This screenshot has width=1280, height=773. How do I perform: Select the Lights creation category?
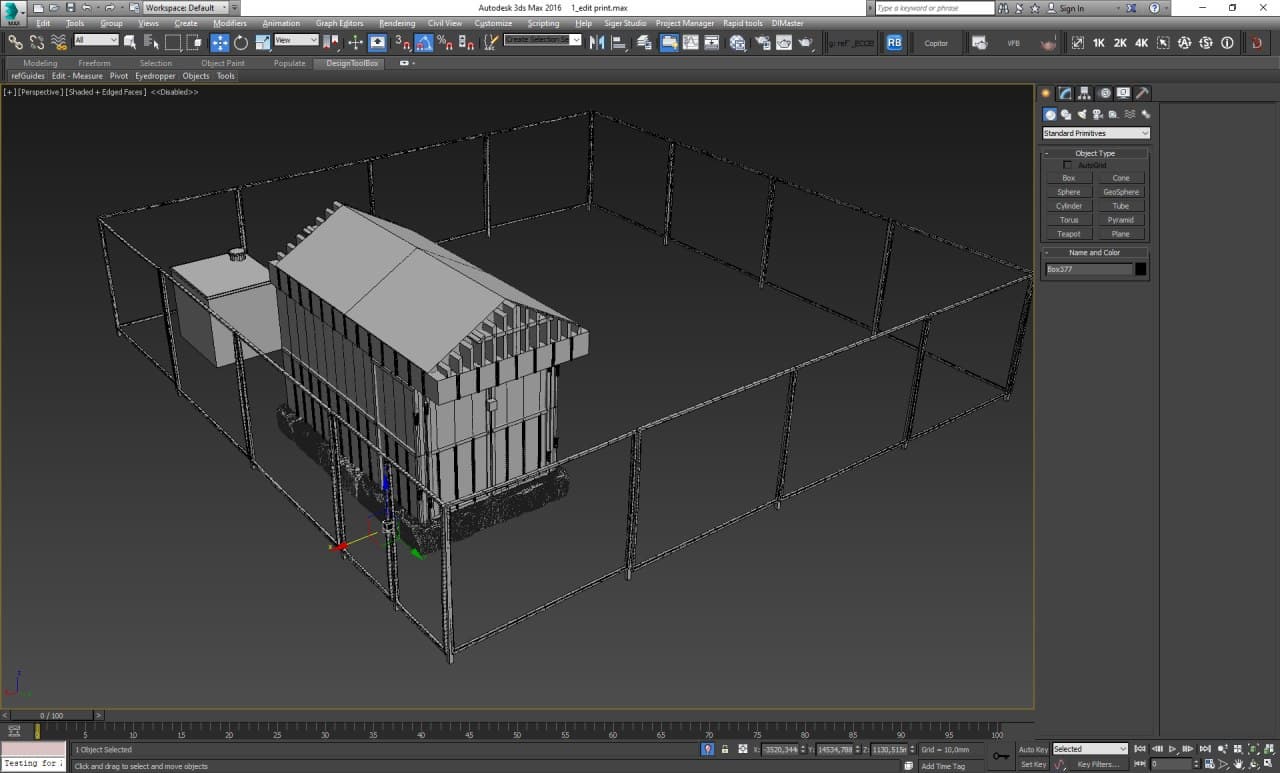tap(1082, 115)
